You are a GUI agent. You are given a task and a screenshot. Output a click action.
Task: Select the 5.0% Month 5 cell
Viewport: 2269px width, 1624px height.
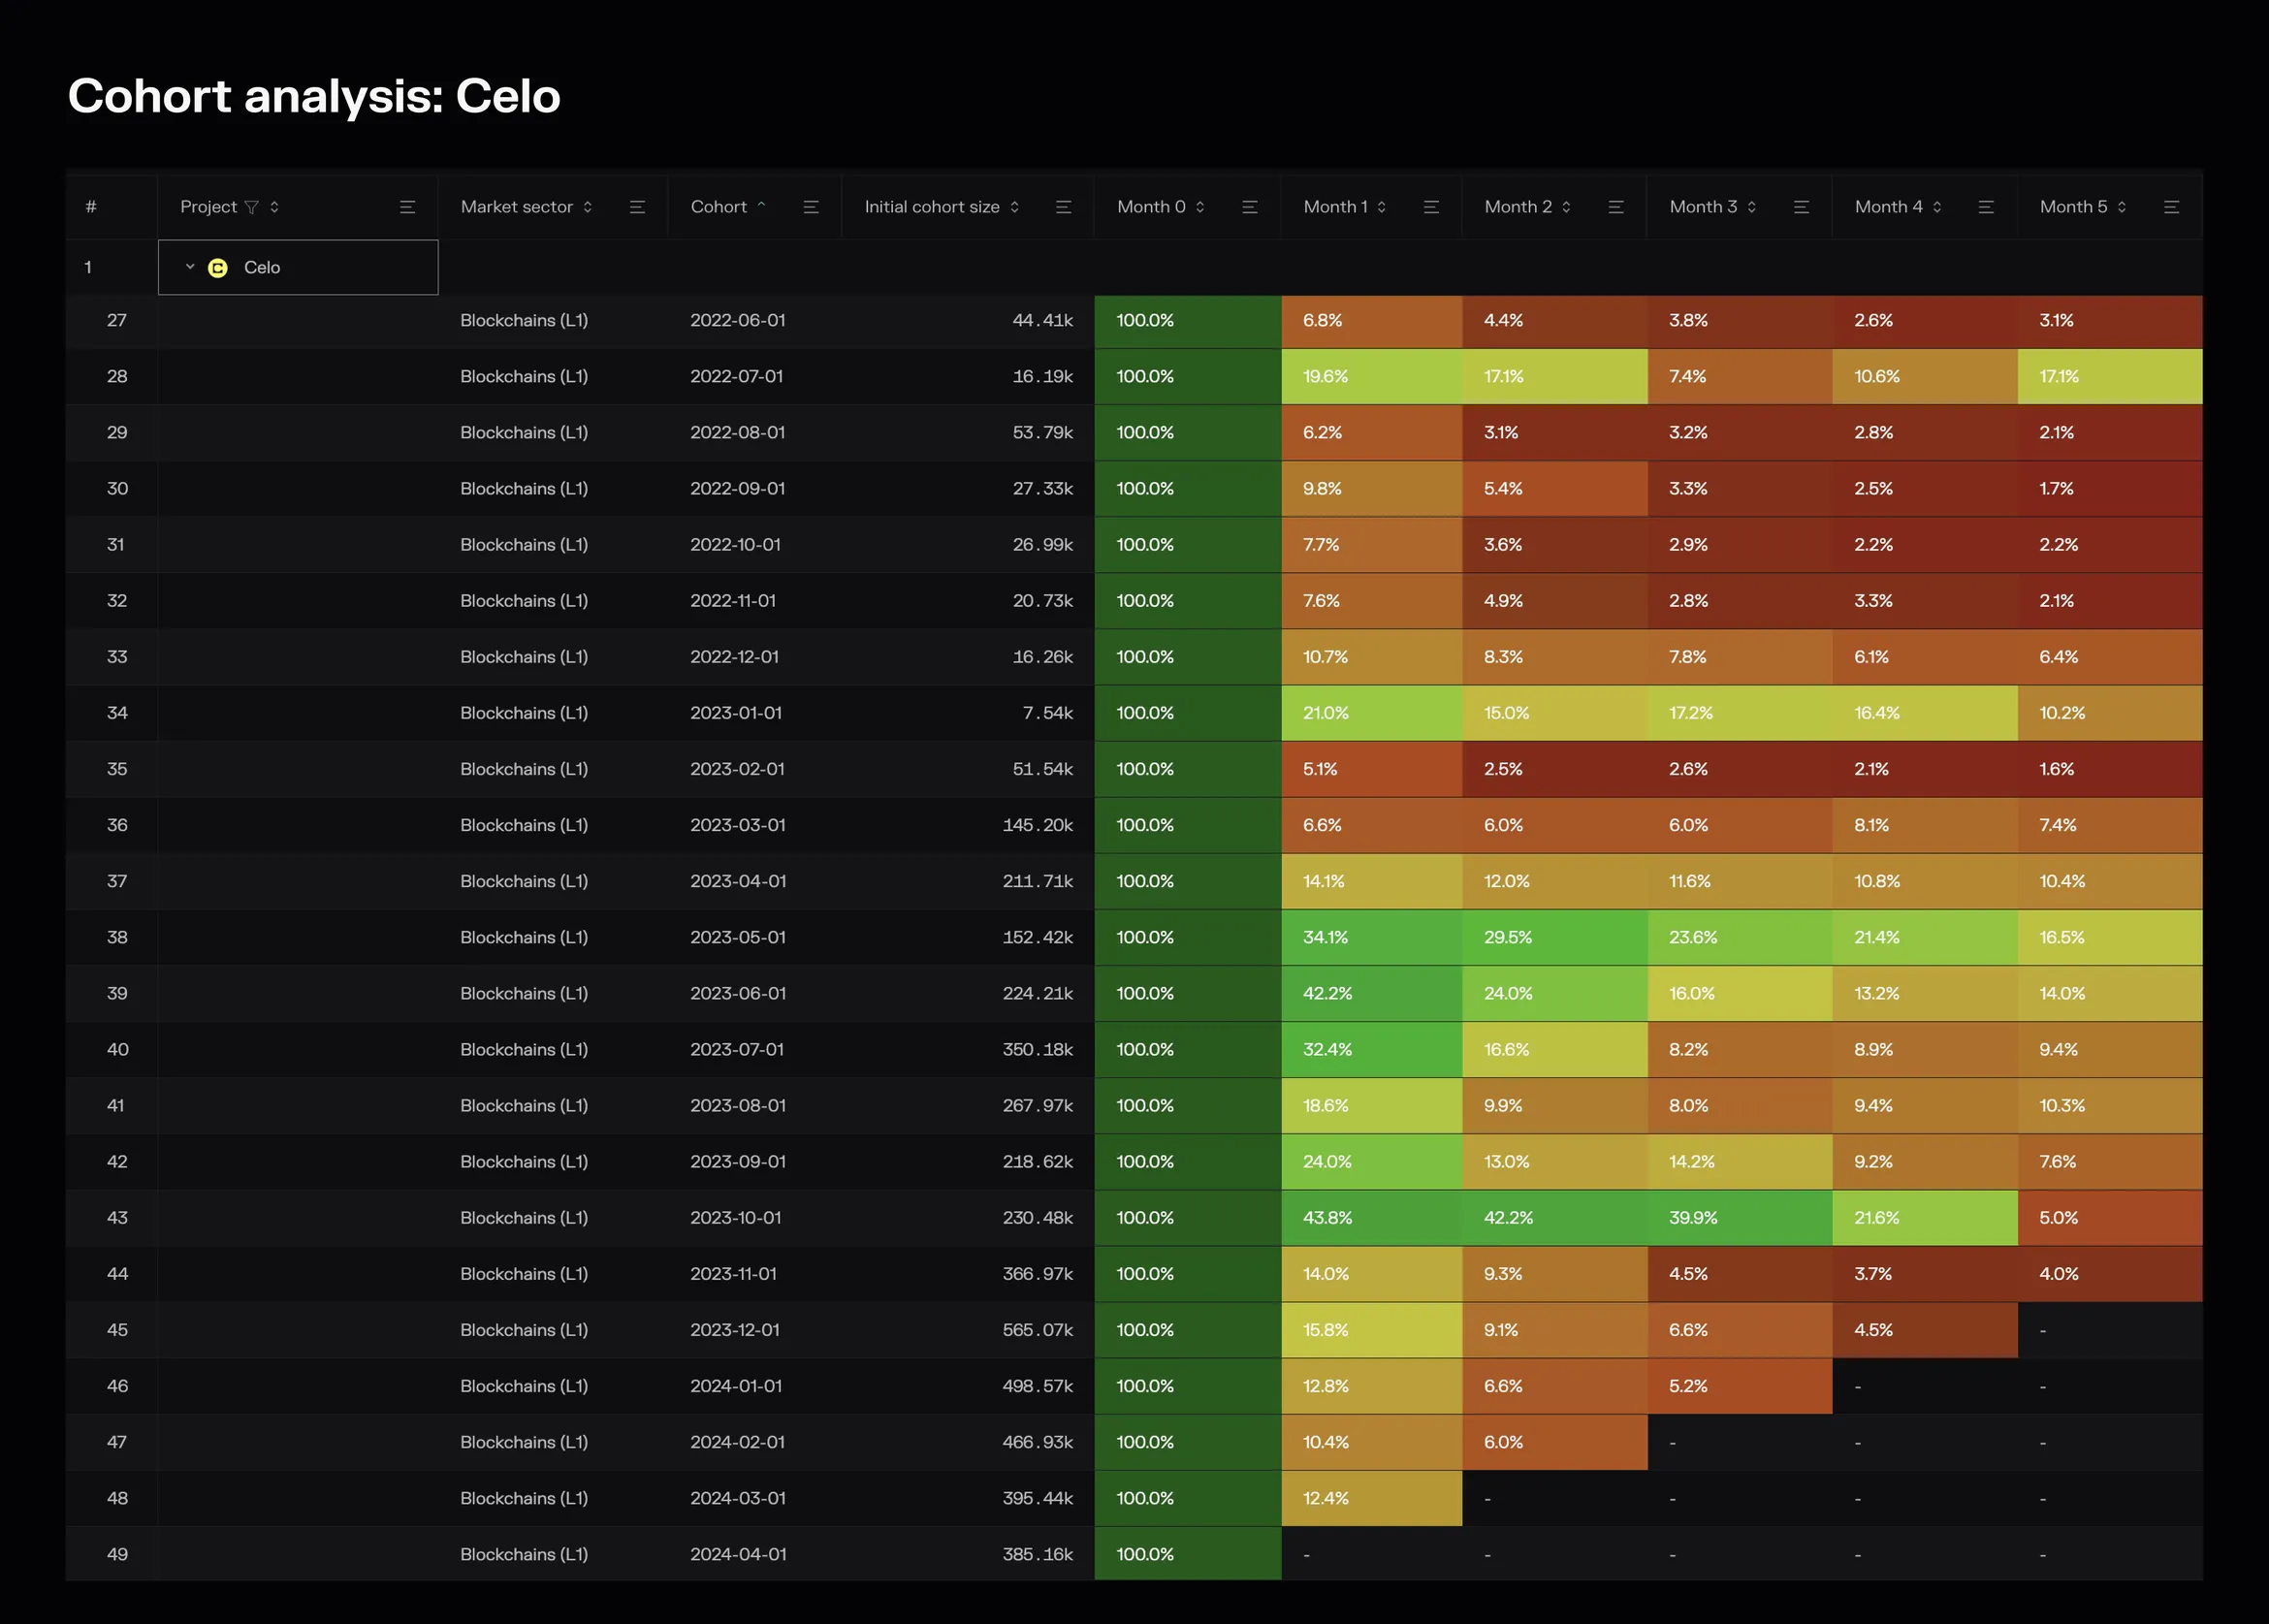pos(2110,1218)
